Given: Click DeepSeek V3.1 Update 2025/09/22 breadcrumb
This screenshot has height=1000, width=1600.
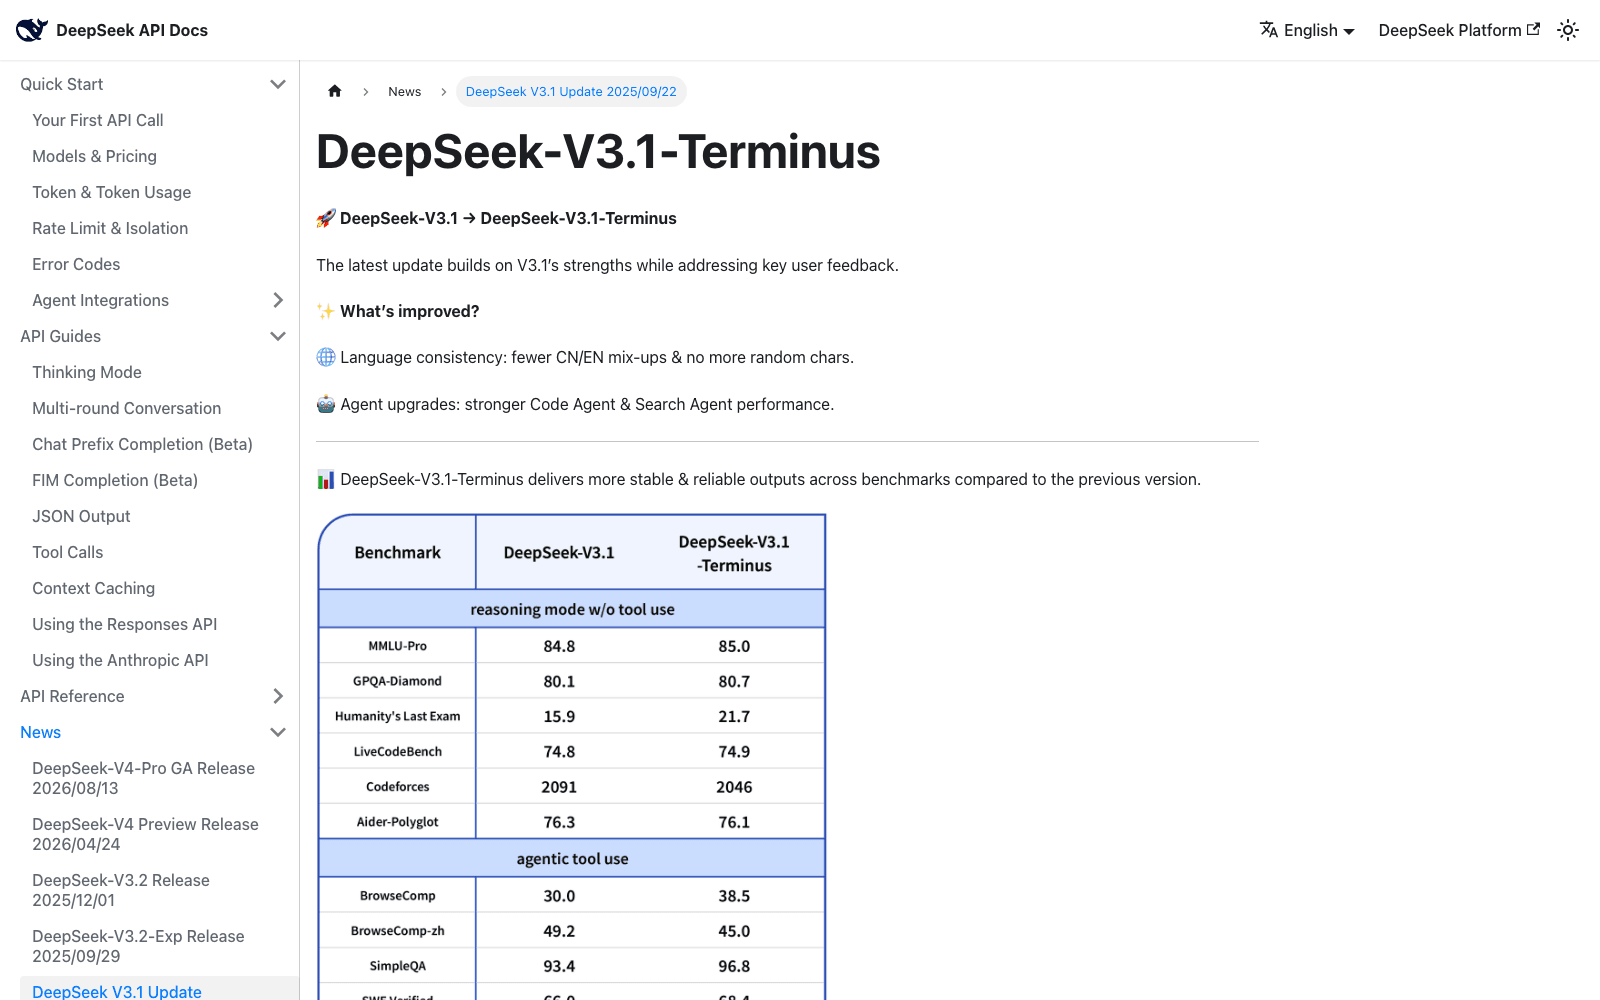Looking at the screenshot, I should [x=571, y=91].
